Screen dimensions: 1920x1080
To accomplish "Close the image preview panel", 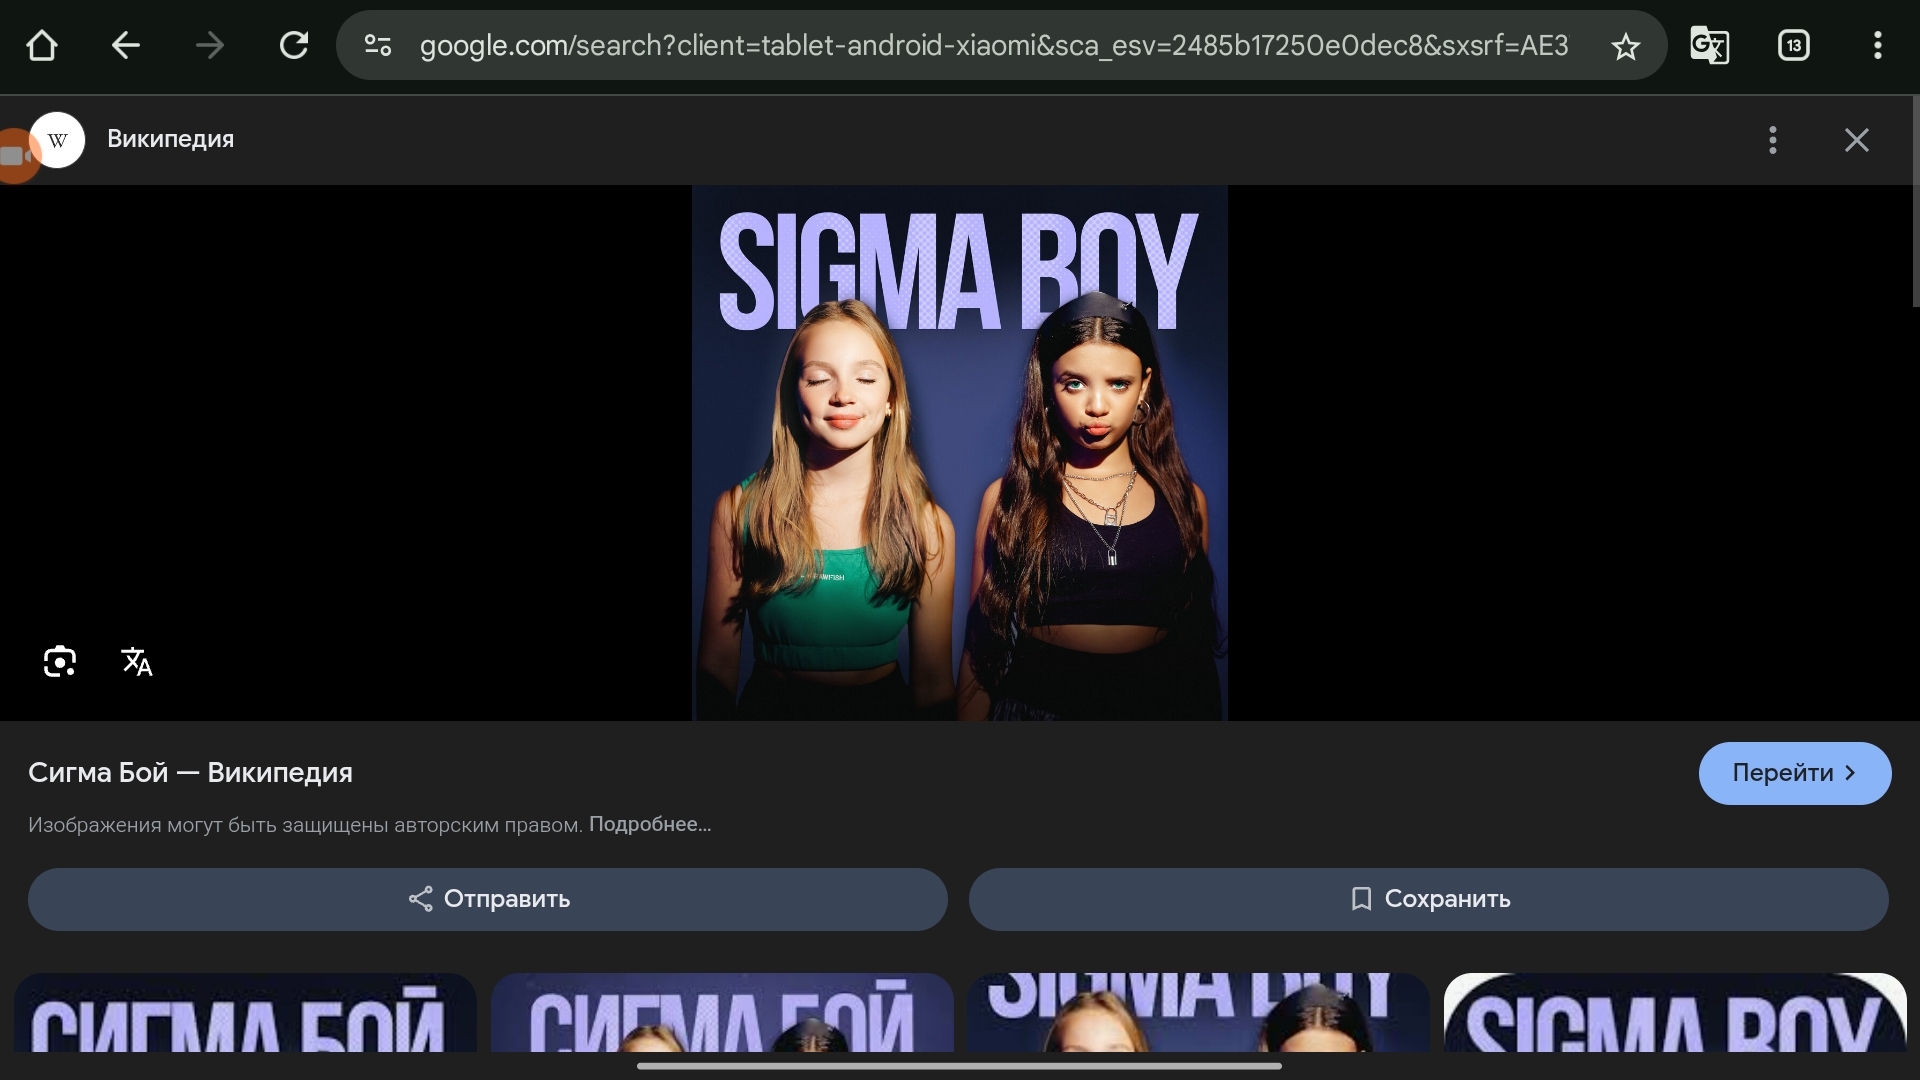I will tap(1856, 140).
